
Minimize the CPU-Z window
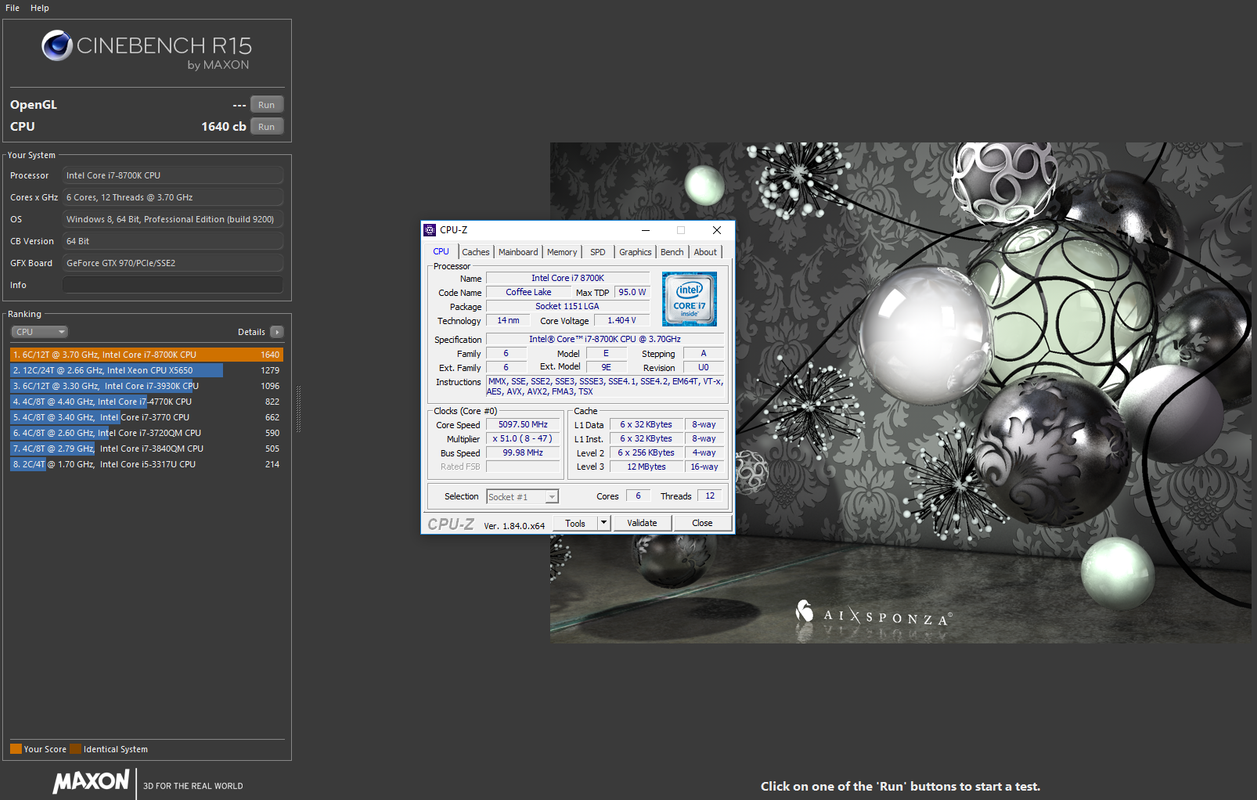click(x=645, y=230)
